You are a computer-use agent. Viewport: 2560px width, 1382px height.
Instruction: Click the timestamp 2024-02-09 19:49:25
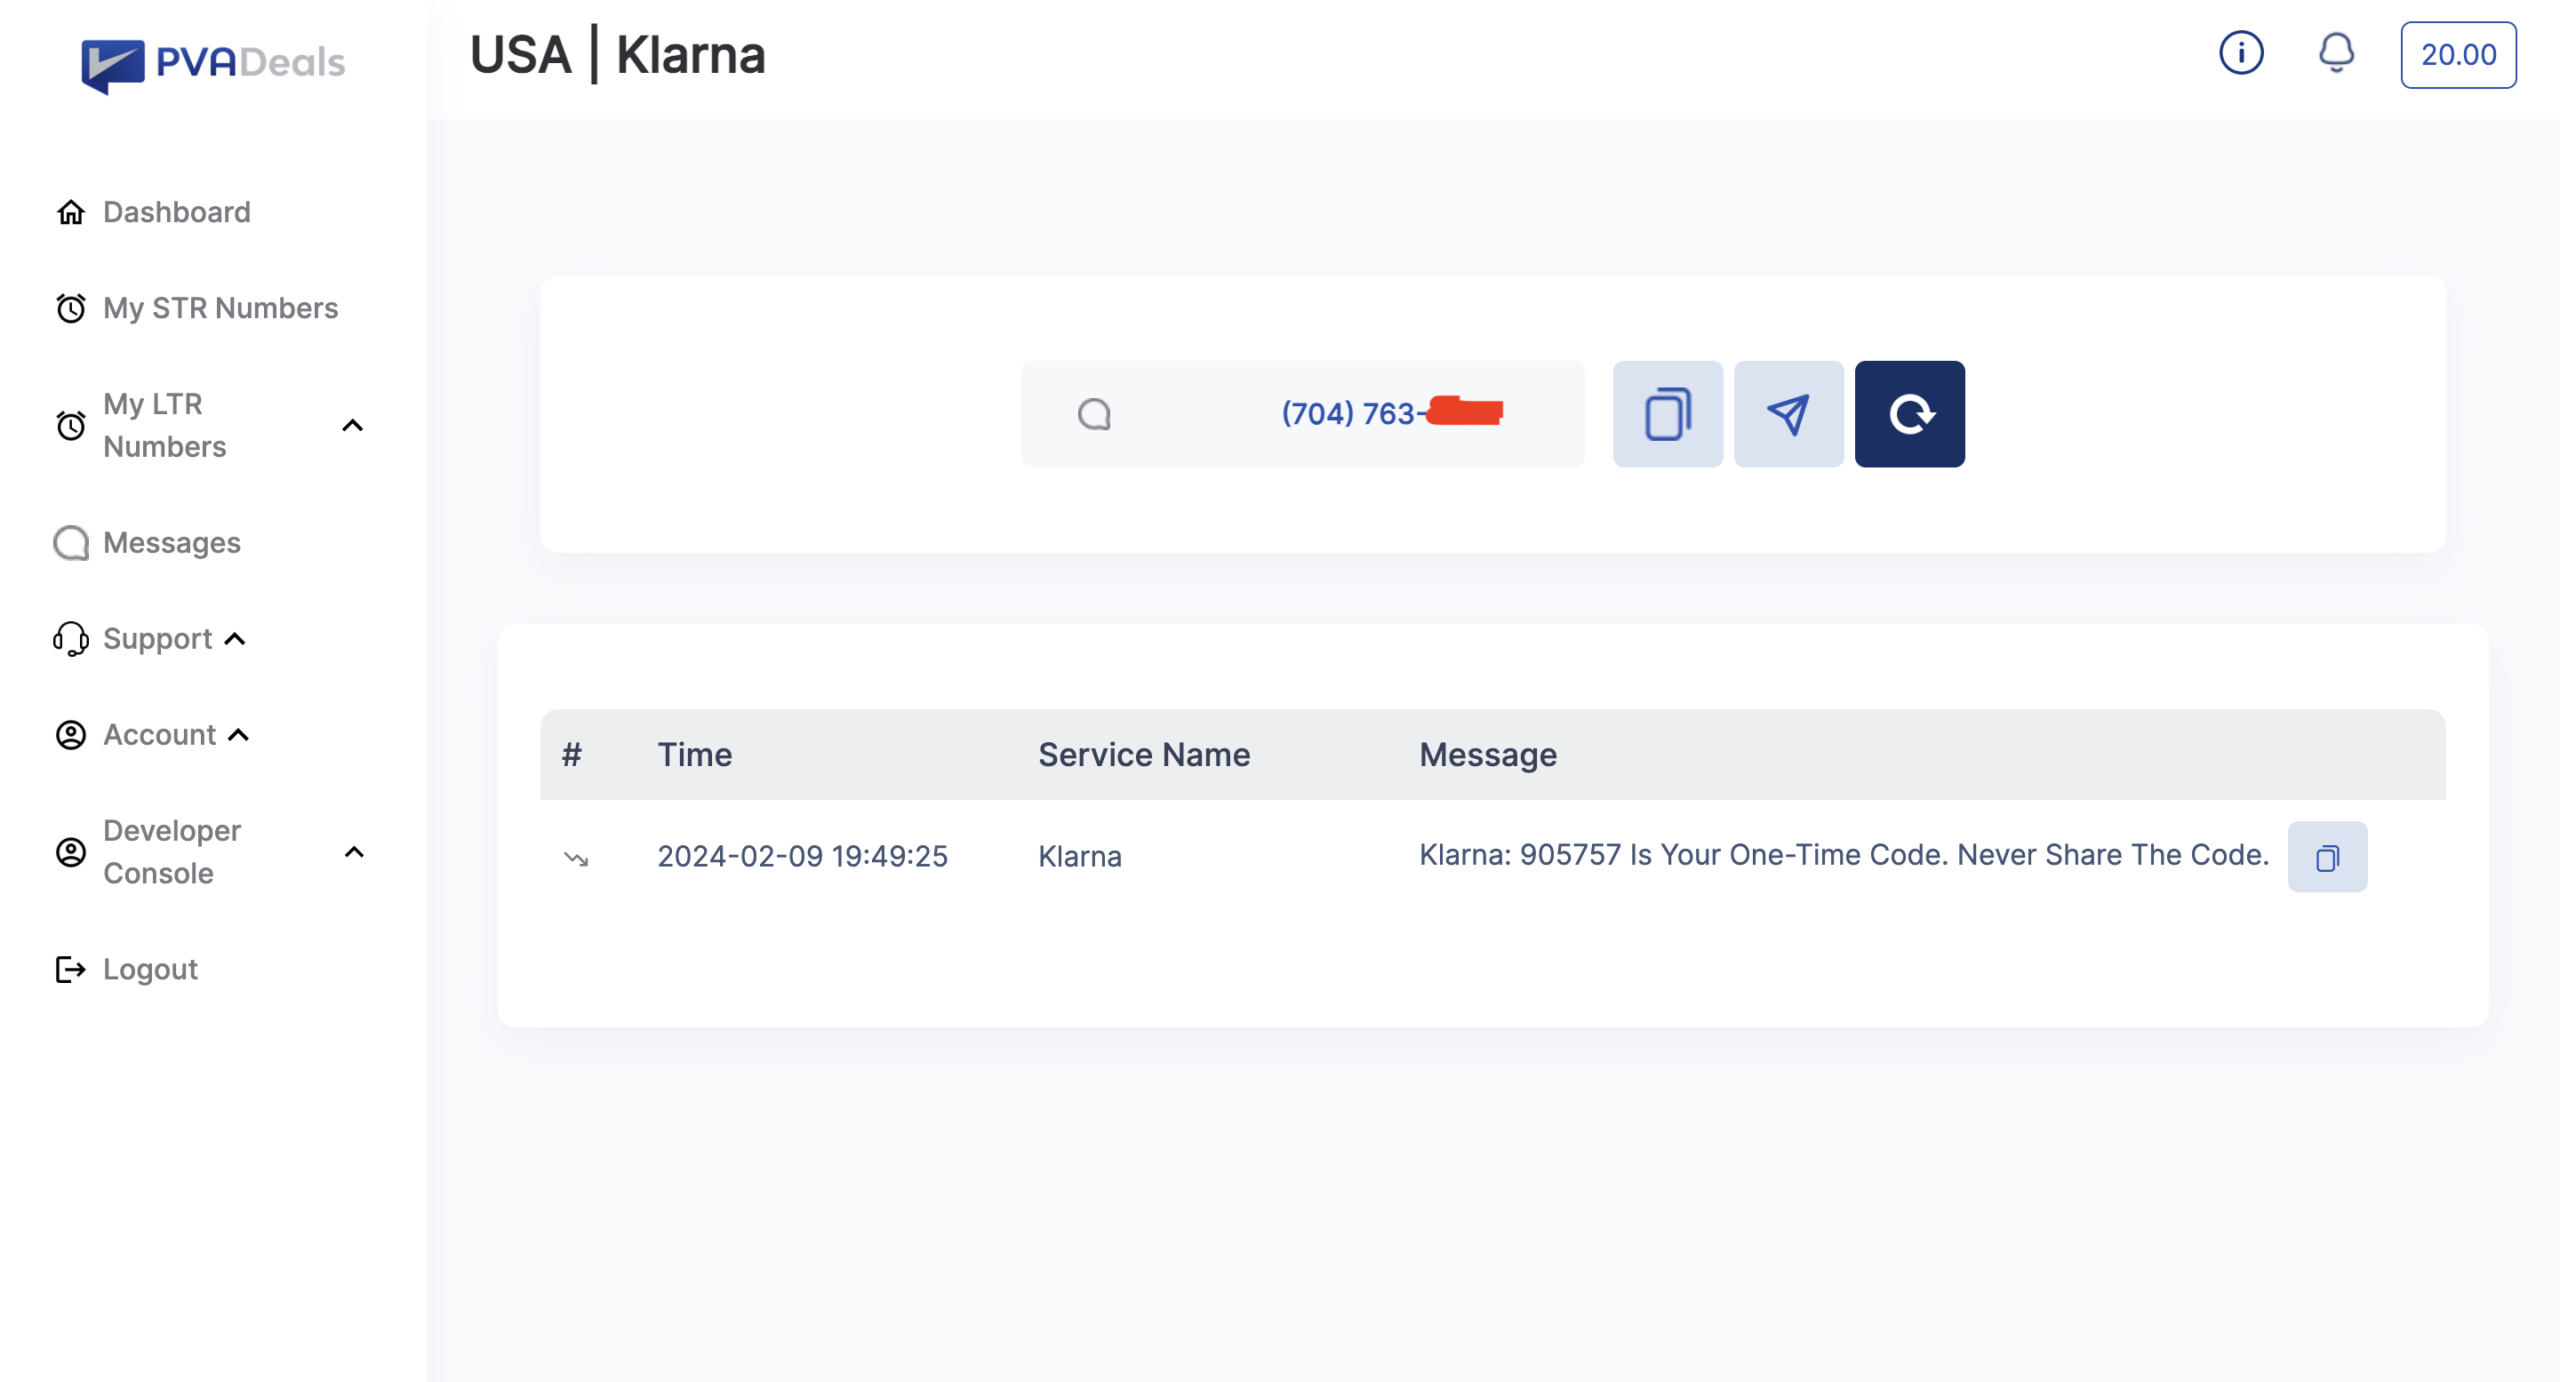(x=802, y=856)
